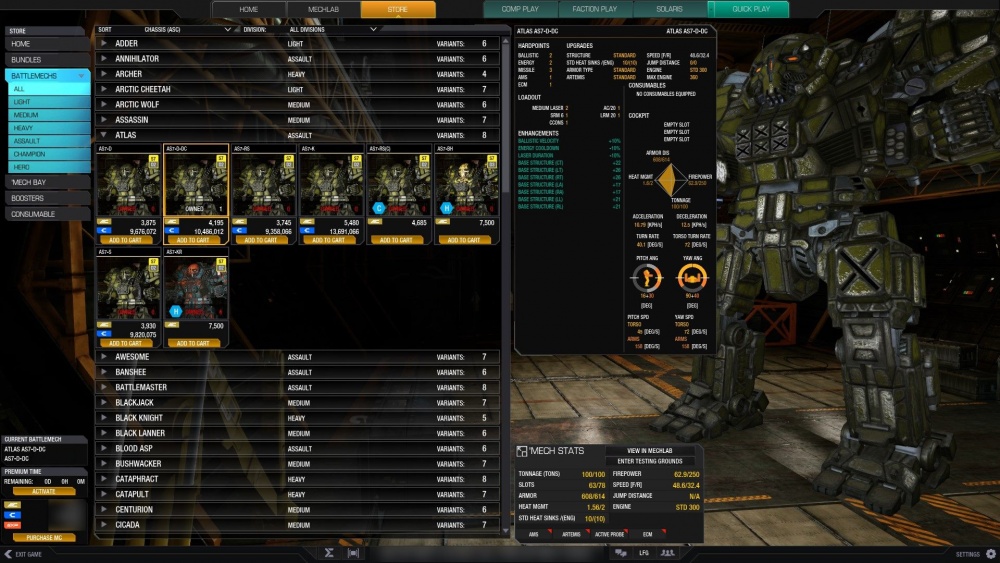Click the yaw angle gauge icon

click(692, 277)
